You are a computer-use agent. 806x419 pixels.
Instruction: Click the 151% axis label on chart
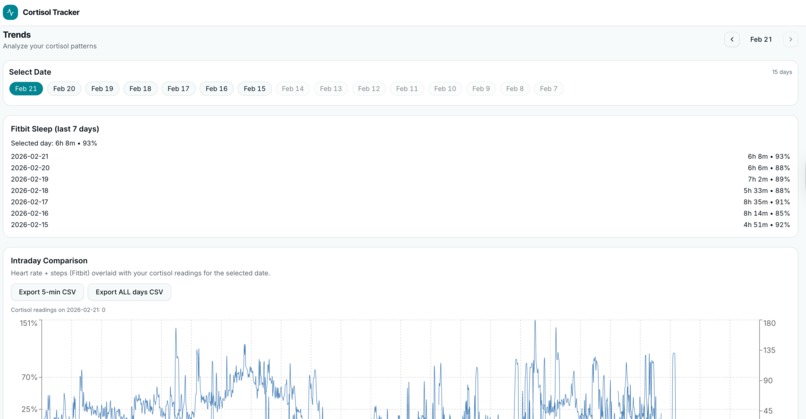pos(28,323)
